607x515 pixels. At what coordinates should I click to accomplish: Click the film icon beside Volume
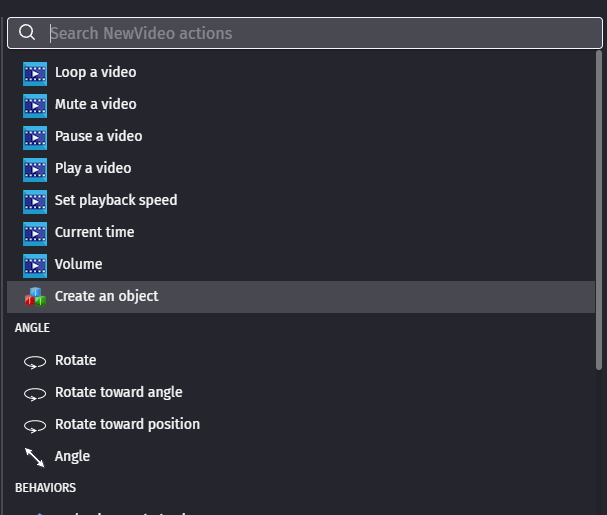(x=35, y=264)
